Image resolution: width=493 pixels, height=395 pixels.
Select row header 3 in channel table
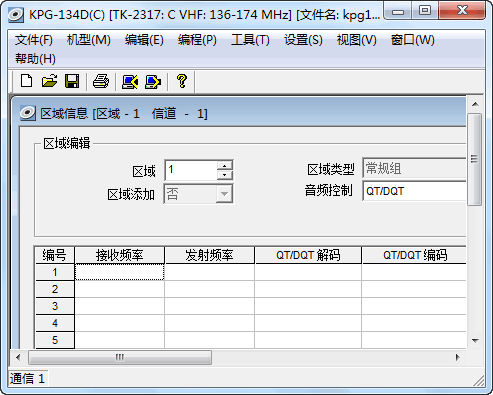[x=55, y=306]
